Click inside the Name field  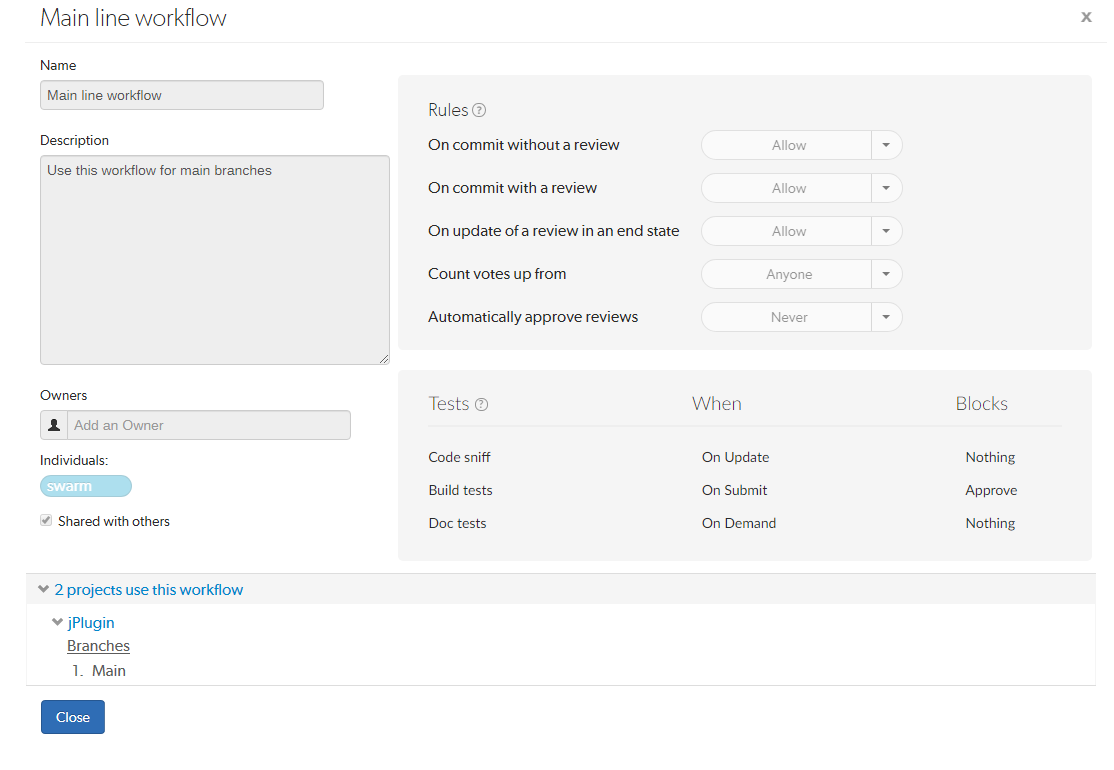(x=180, y=94)
